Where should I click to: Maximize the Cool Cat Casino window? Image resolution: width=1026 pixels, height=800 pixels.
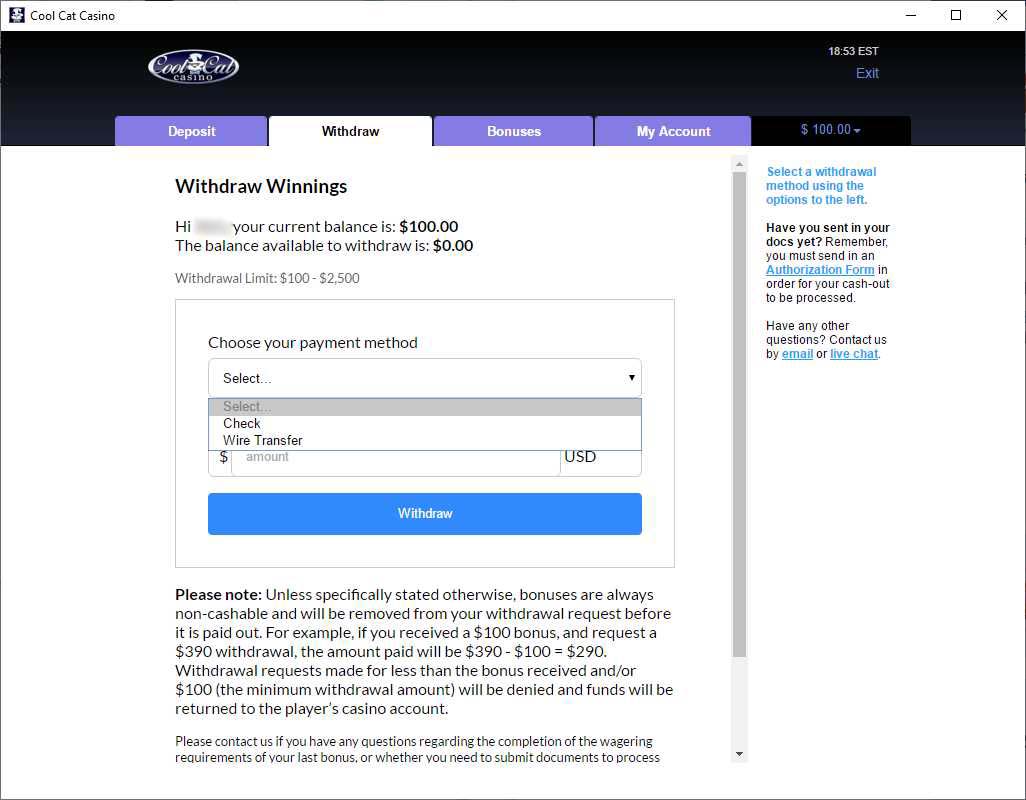pos(956,15)
